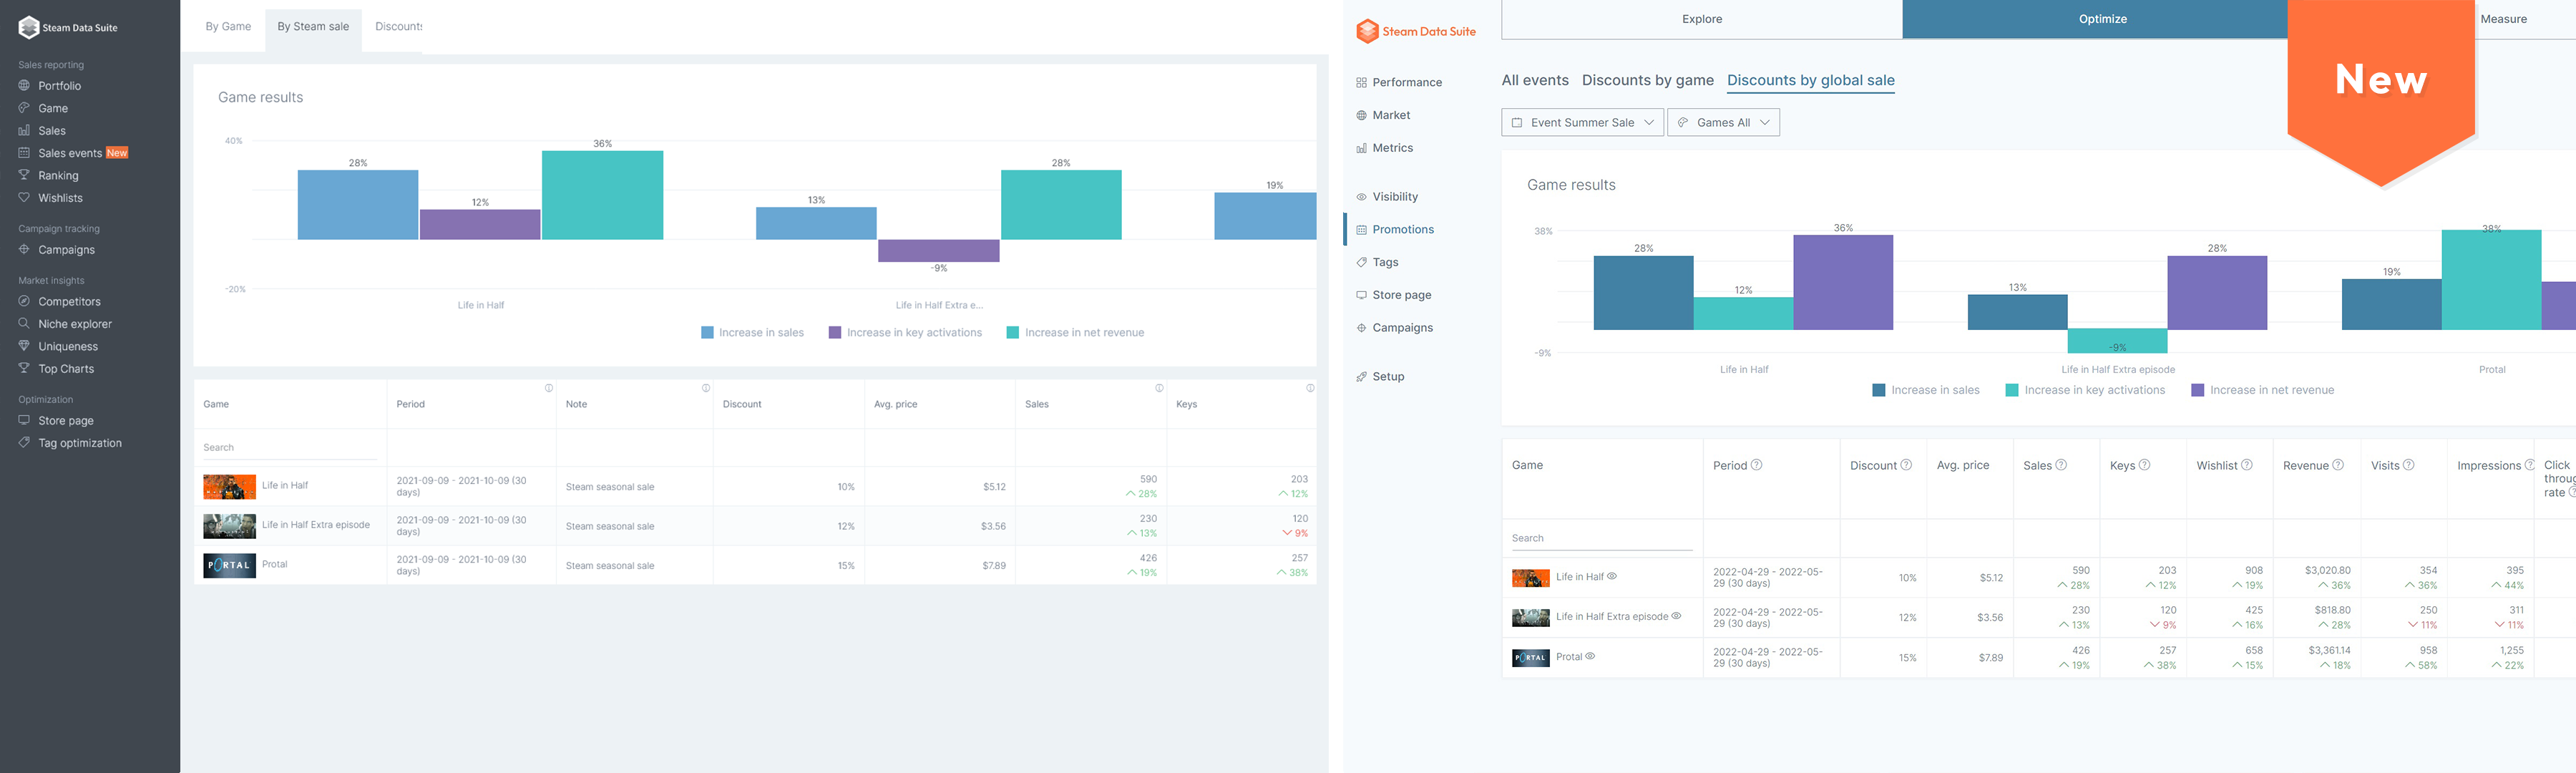Viewport: 2576px width, 773px height.
Task: Open Performance in the right light sidebar
Action: (1406, 83)
